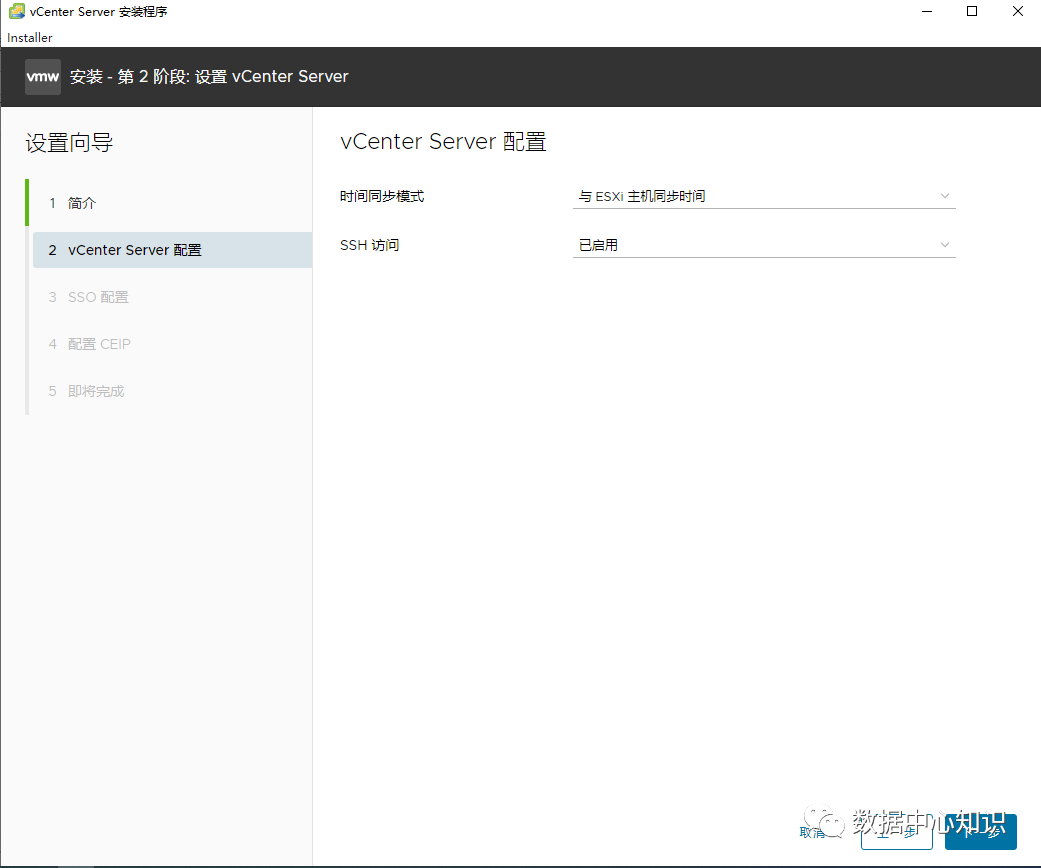The width and height of the screenshot is (1041, 868).
Task: Close the vCenter Server installer window
Action: [x=1017, y=11]
